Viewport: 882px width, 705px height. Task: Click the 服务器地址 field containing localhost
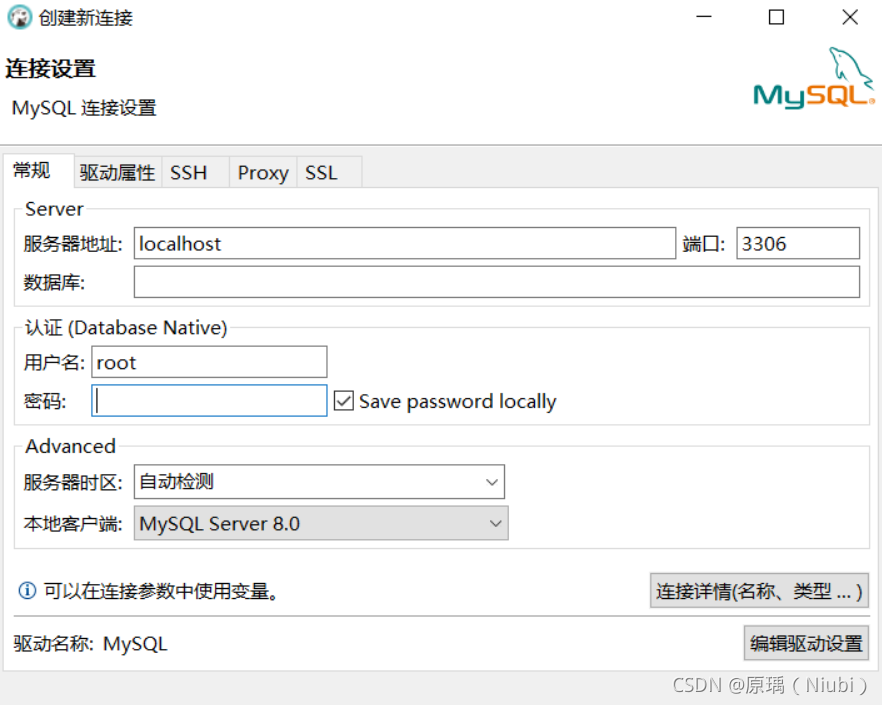pos(404,243)
